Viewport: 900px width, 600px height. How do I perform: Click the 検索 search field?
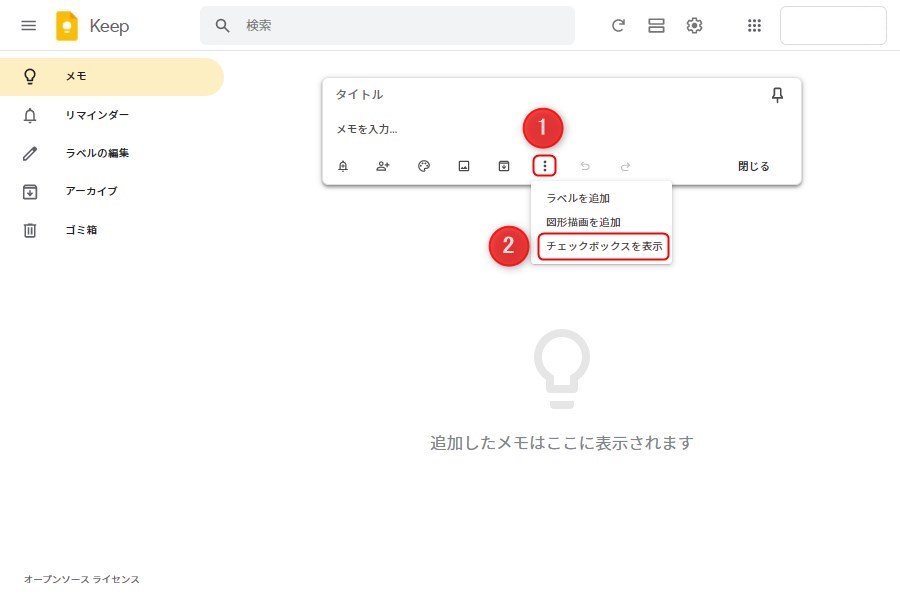(400, 26)
